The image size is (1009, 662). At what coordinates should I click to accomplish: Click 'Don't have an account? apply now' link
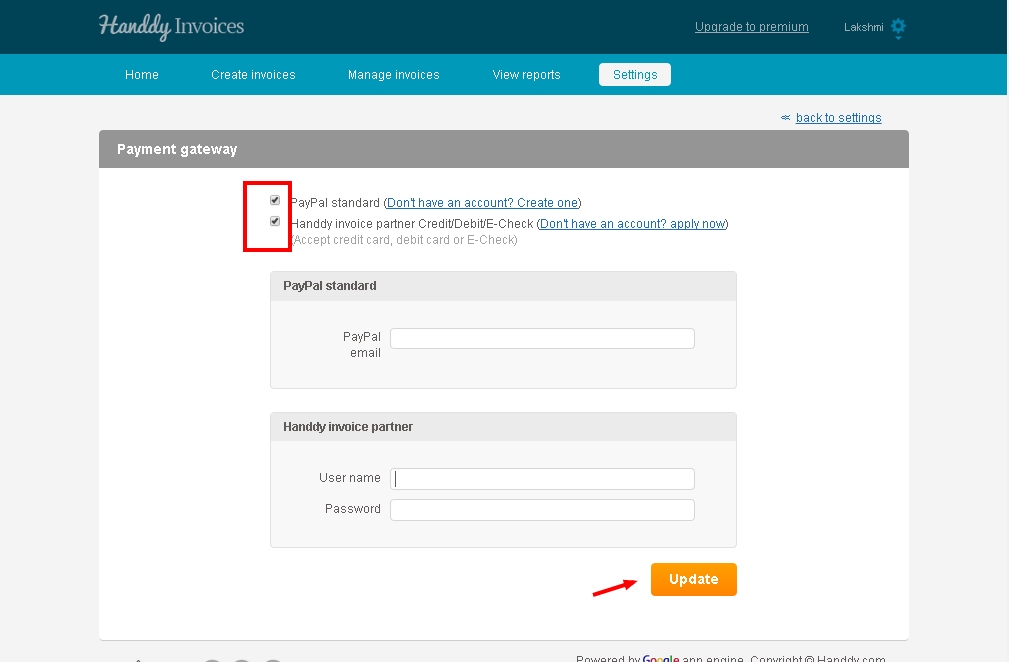point(633,224)
